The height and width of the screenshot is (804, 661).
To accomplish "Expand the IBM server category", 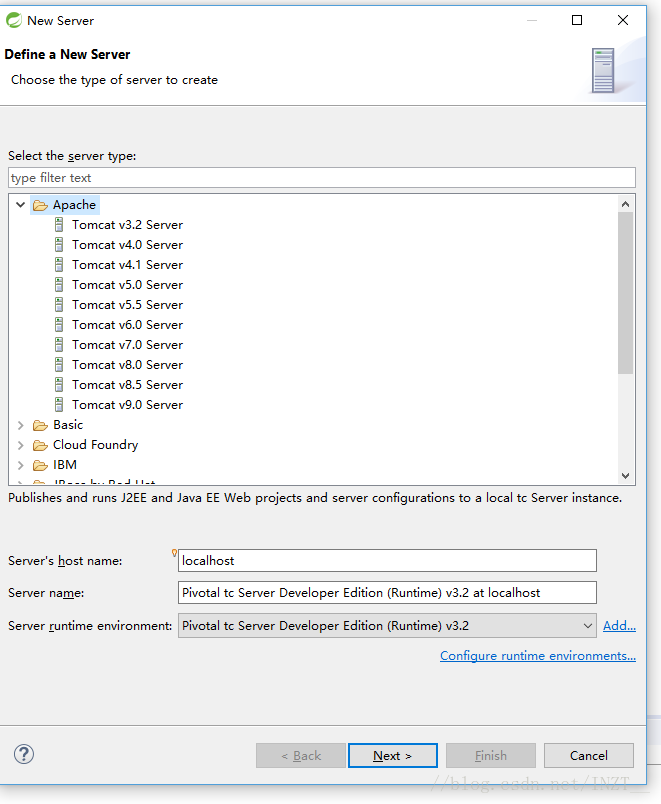I will [x=21, y=465].
